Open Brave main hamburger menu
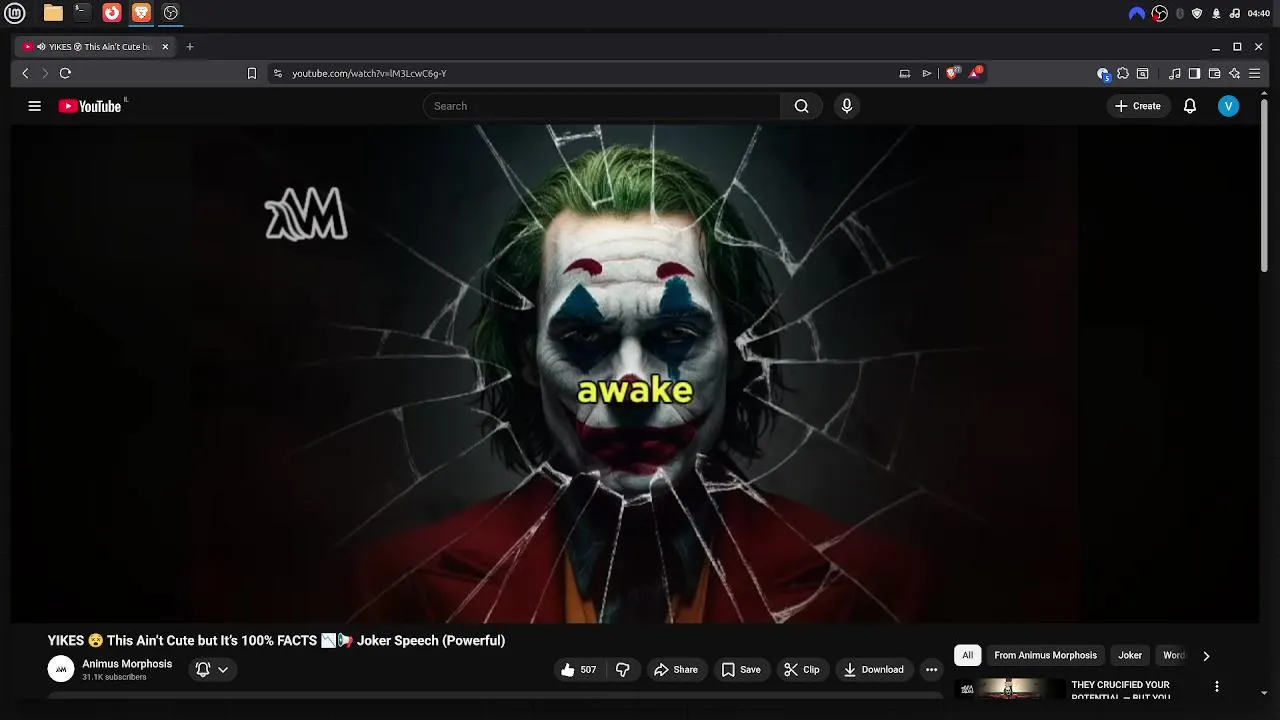The width and height of the screenshot is (1280, 720). (1254, 73)
